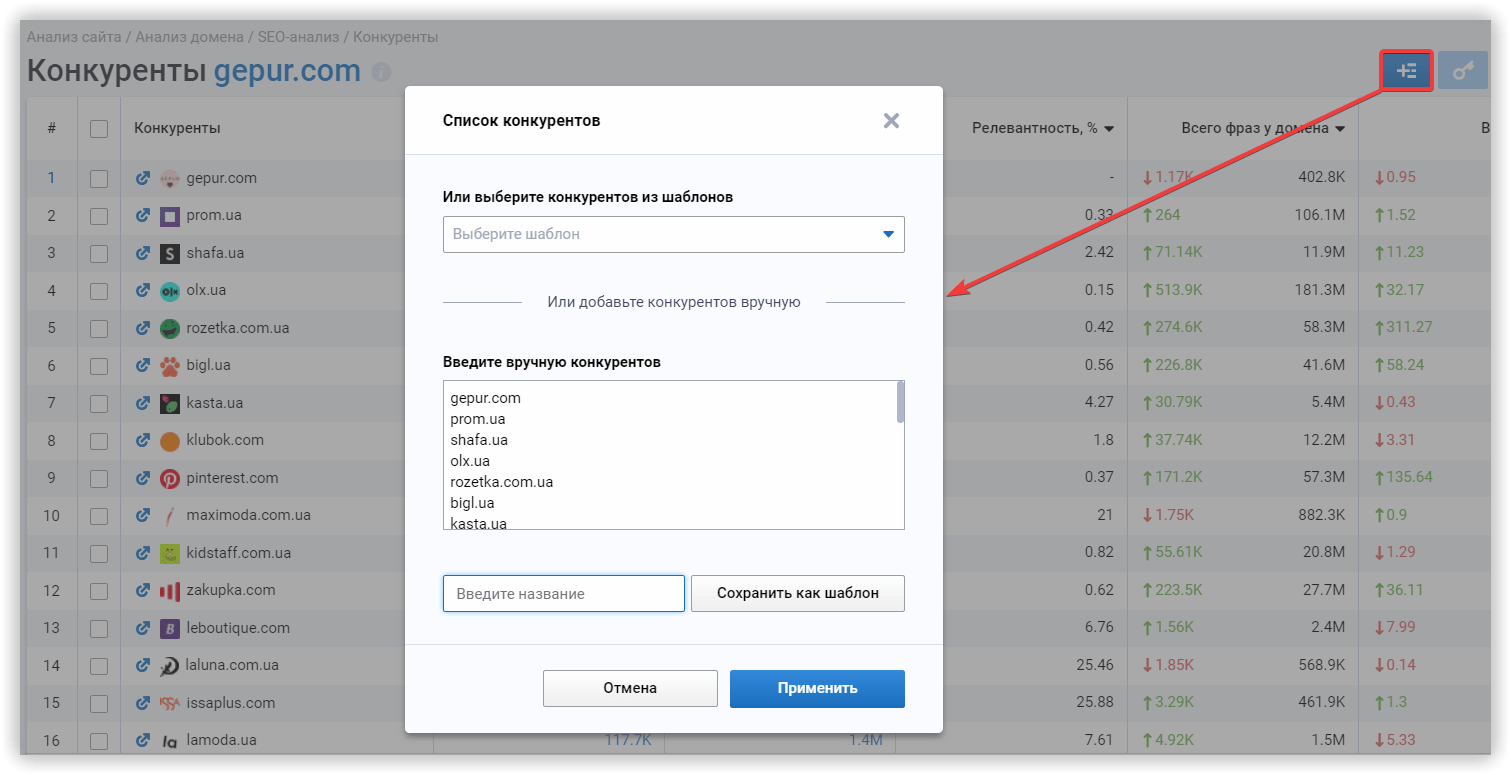Open external link icon for olx.ua row
1511x775 pixels.
(142, 290)
